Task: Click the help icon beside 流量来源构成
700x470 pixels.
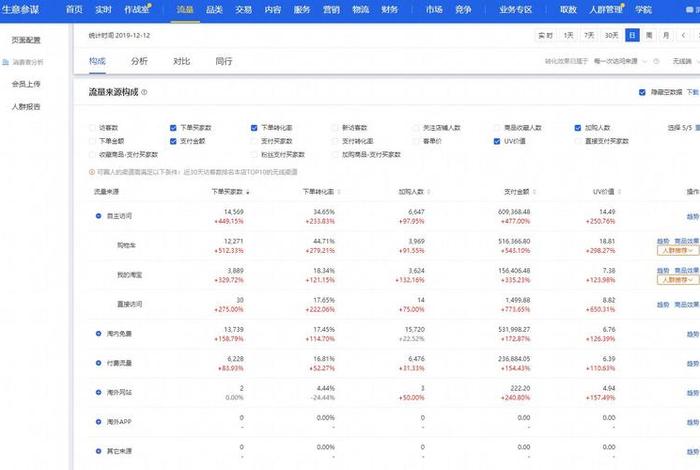Action: (144, 92)
